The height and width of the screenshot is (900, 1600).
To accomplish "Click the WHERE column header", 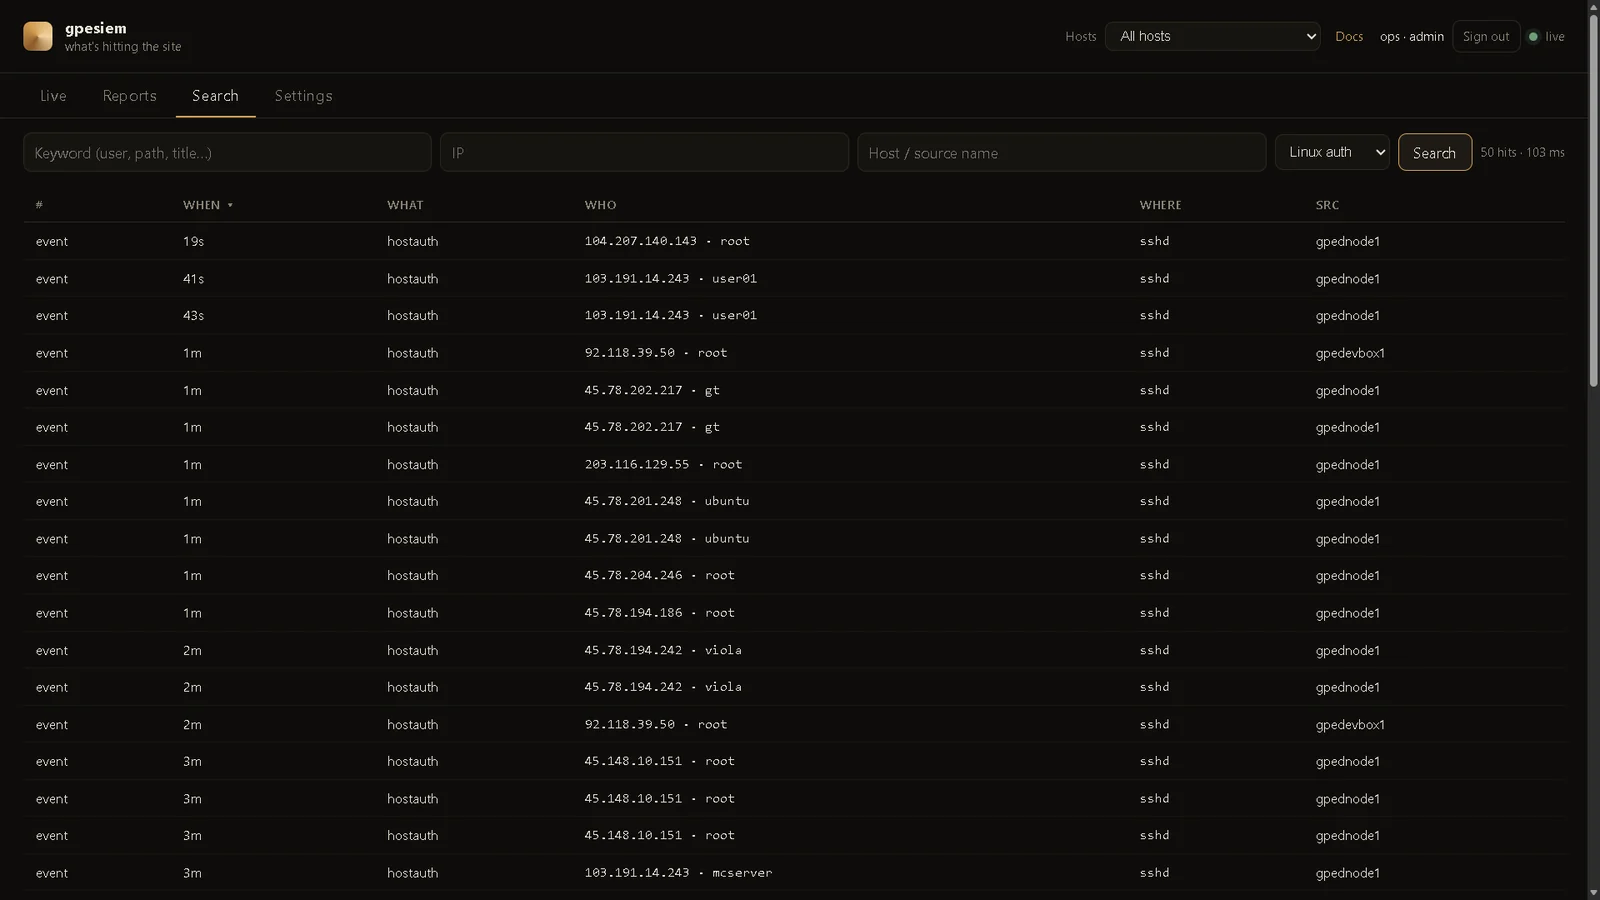I will pyautogui.click(x=1160, y=205).
